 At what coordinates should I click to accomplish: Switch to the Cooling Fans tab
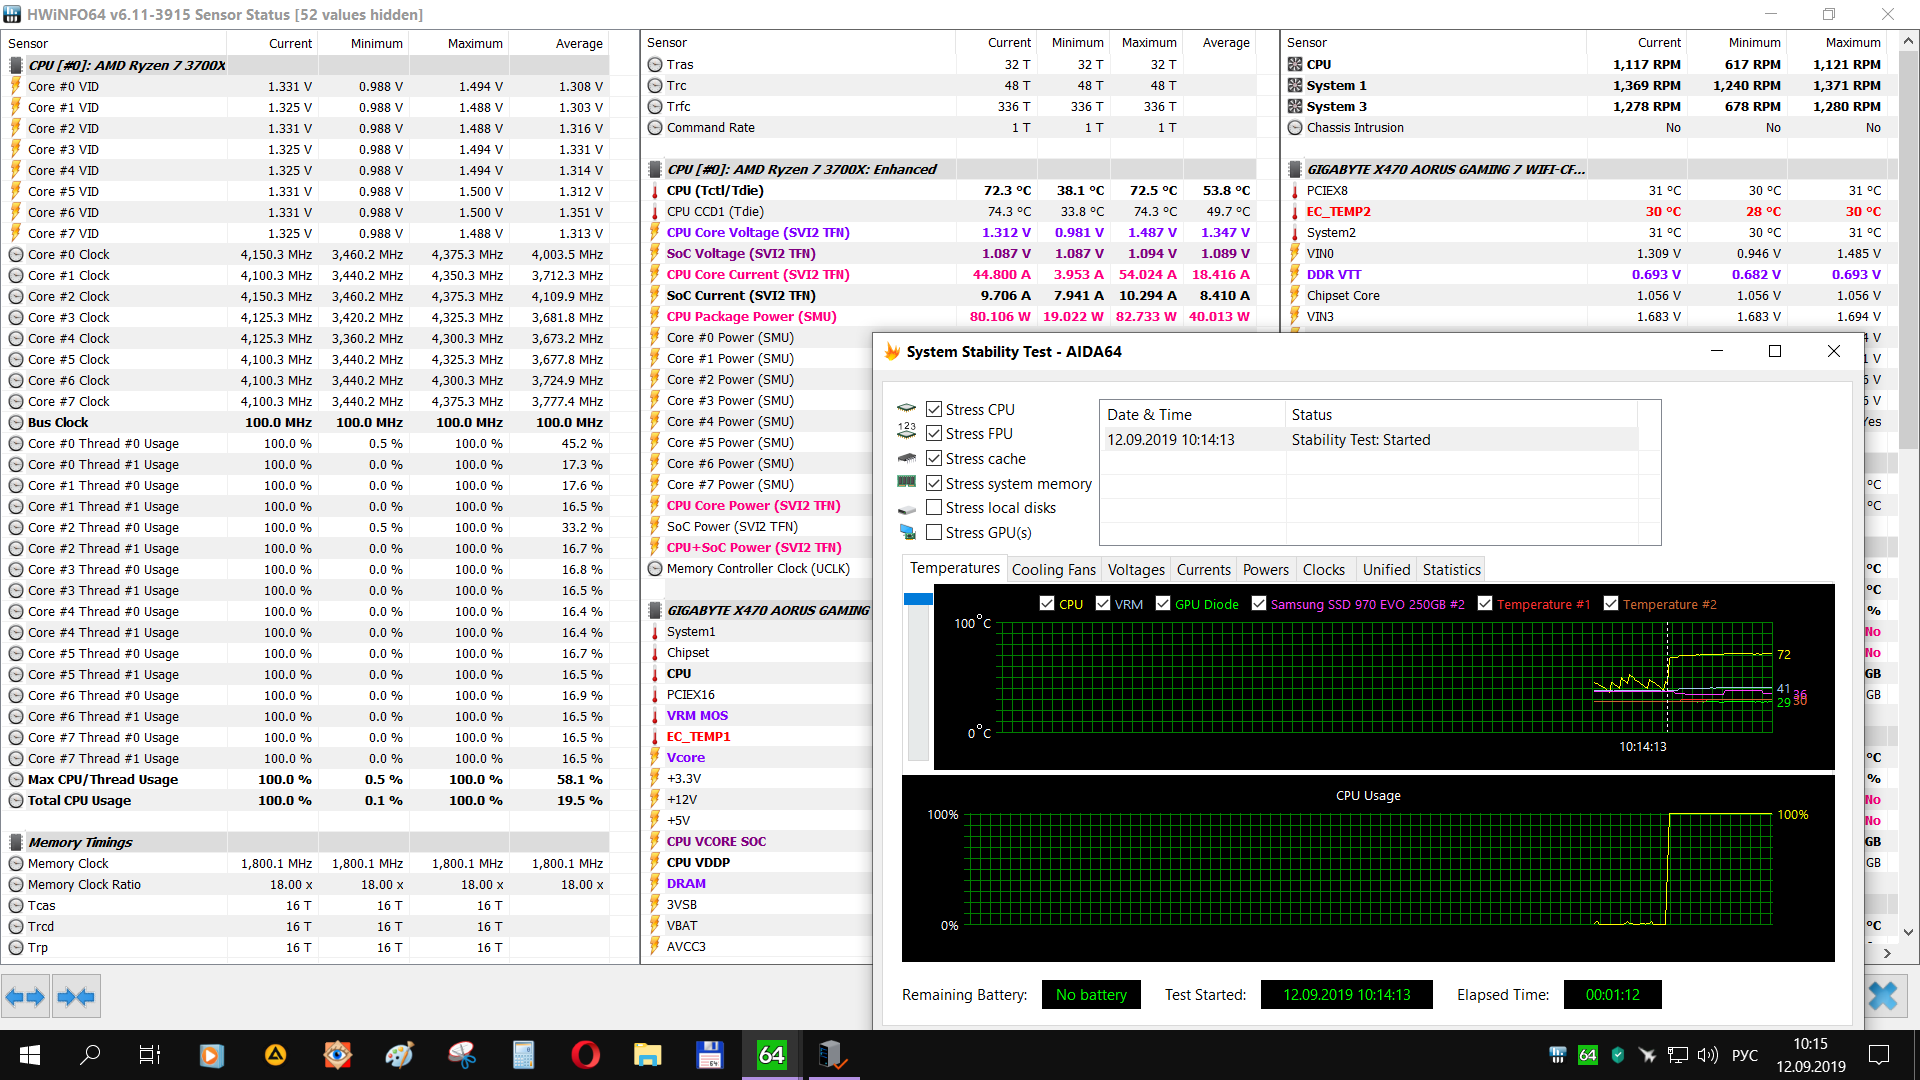pos(1053,569)
